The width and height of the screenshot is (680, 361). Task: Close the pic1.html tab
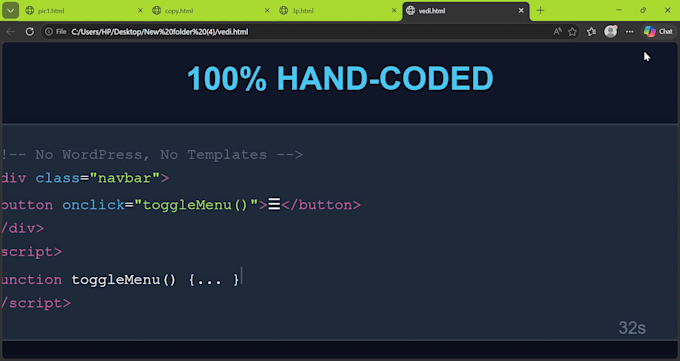coord(140,10)
